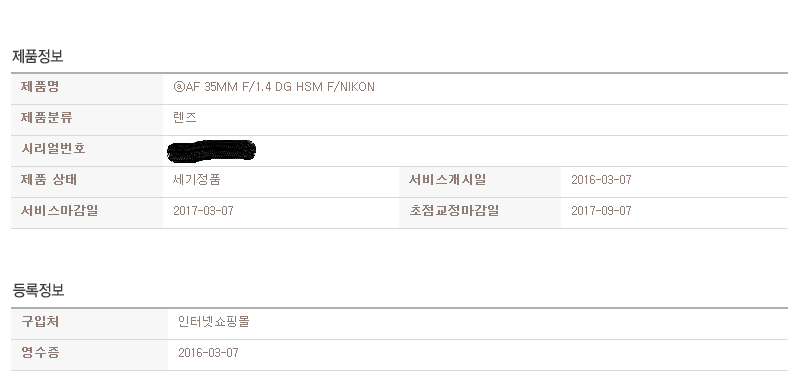Click the 등록정보 section heading
Screen dimensions: 812x391
(38, 291)
